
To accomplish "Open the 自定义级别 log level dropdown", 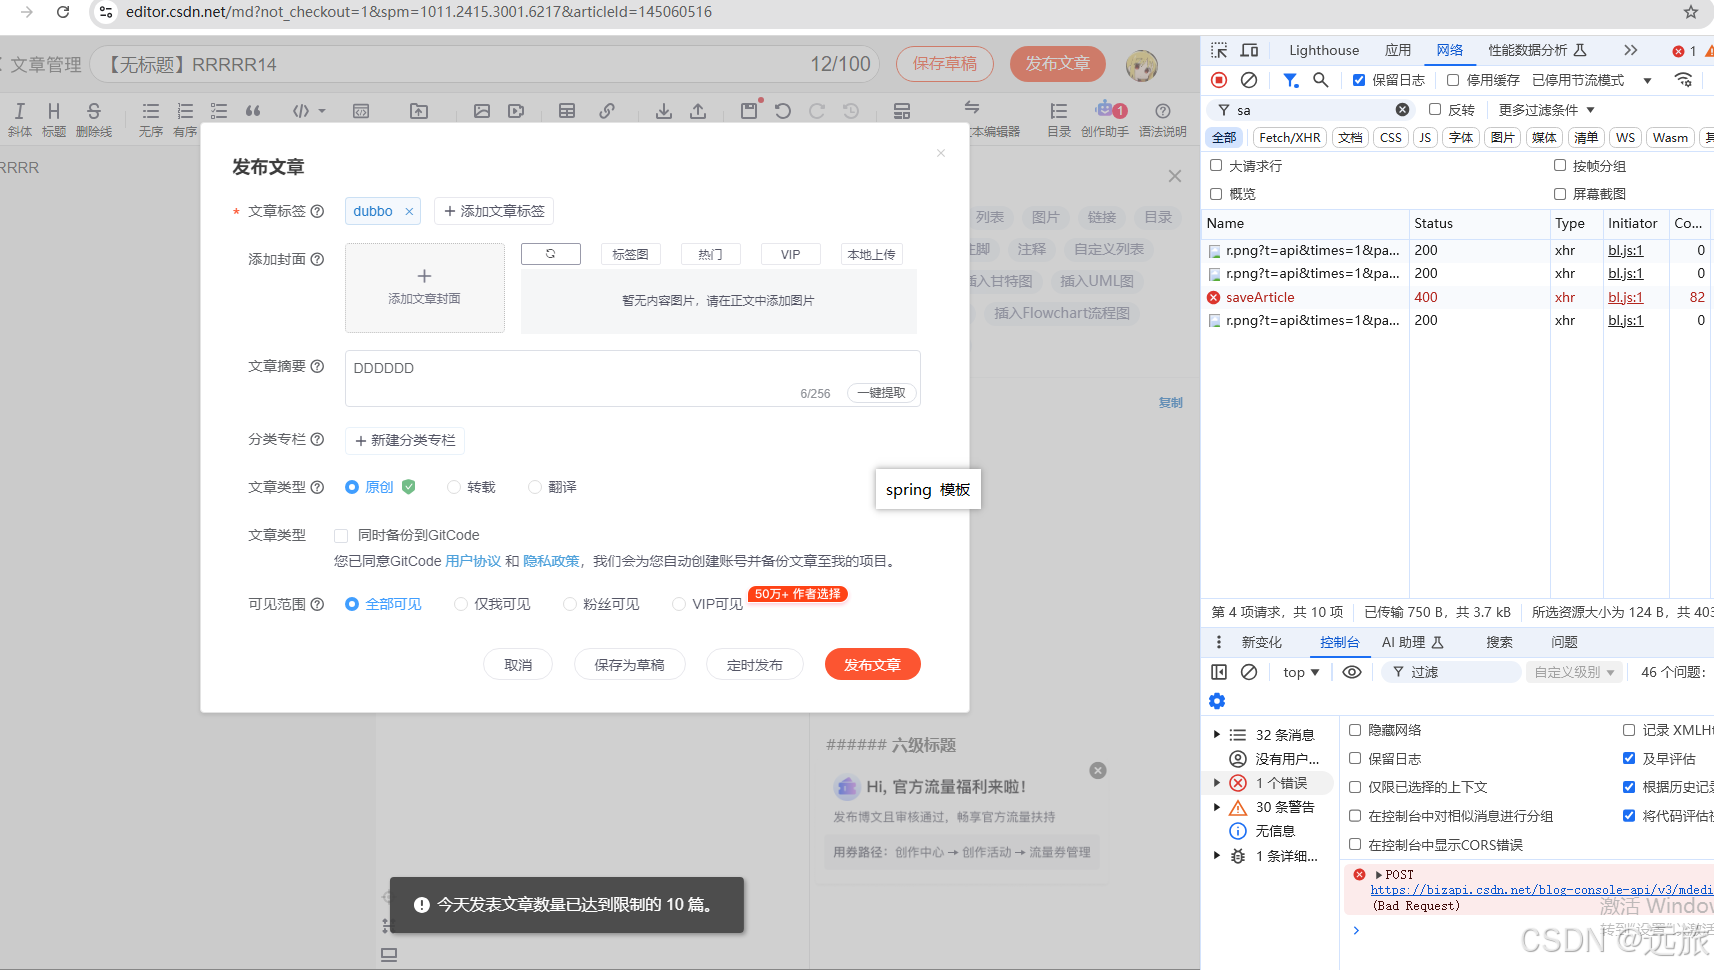I will [x=1574, y=672].
